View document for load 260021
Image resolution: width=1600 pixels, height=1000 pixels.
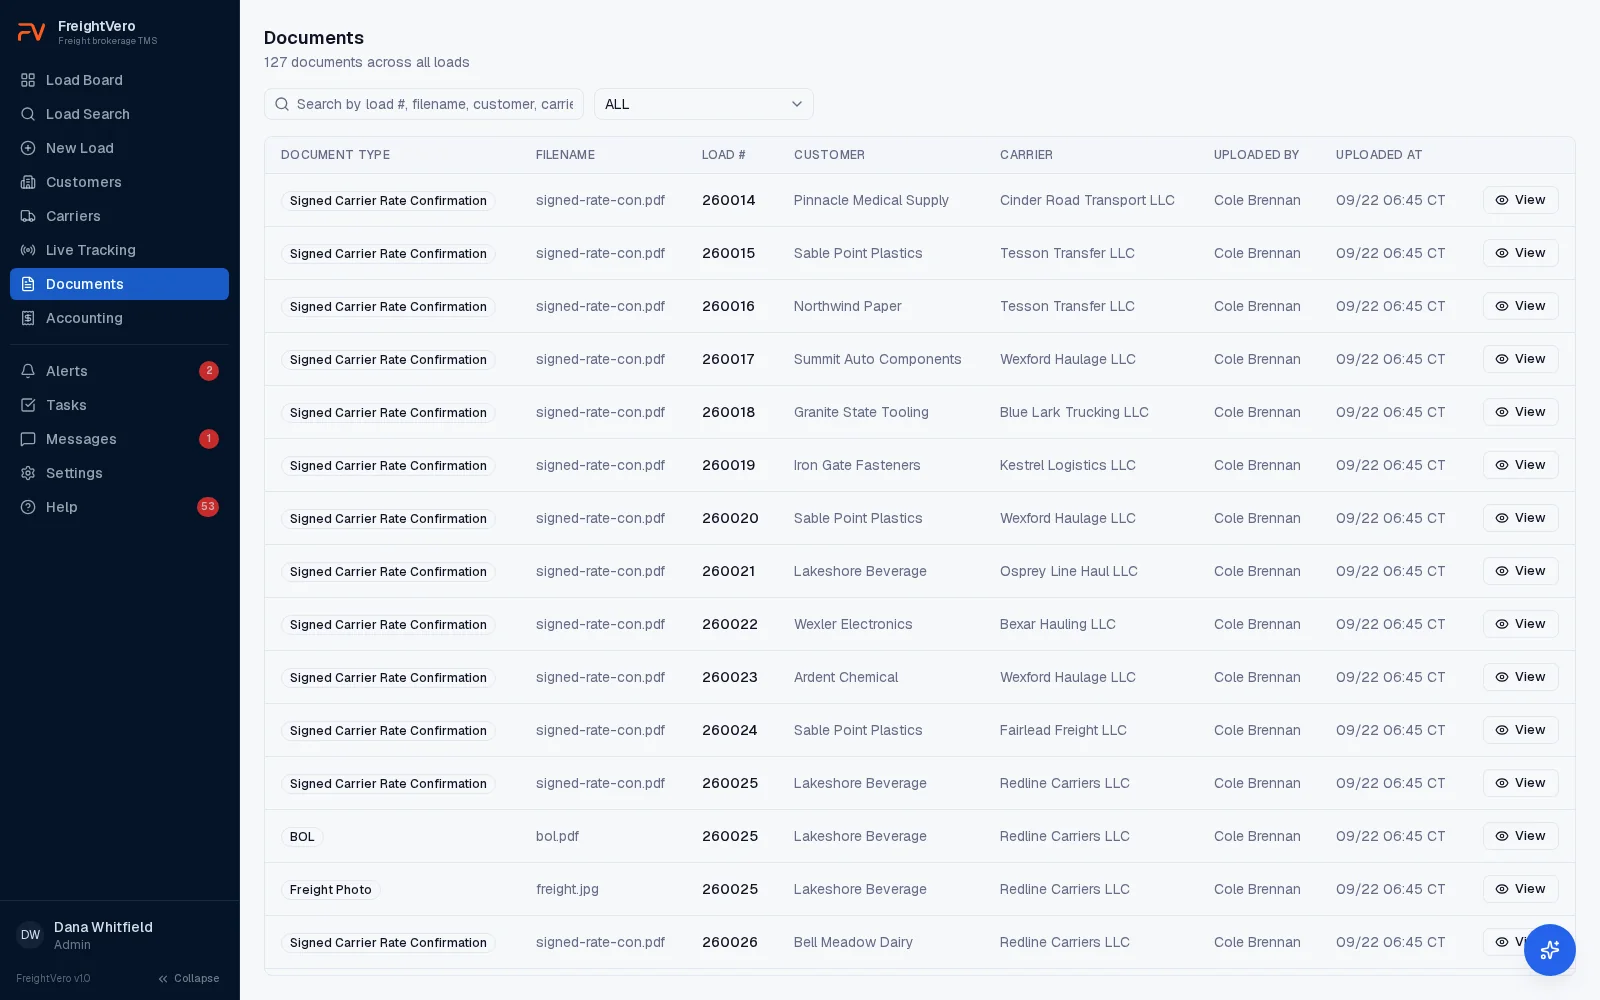1520,571
